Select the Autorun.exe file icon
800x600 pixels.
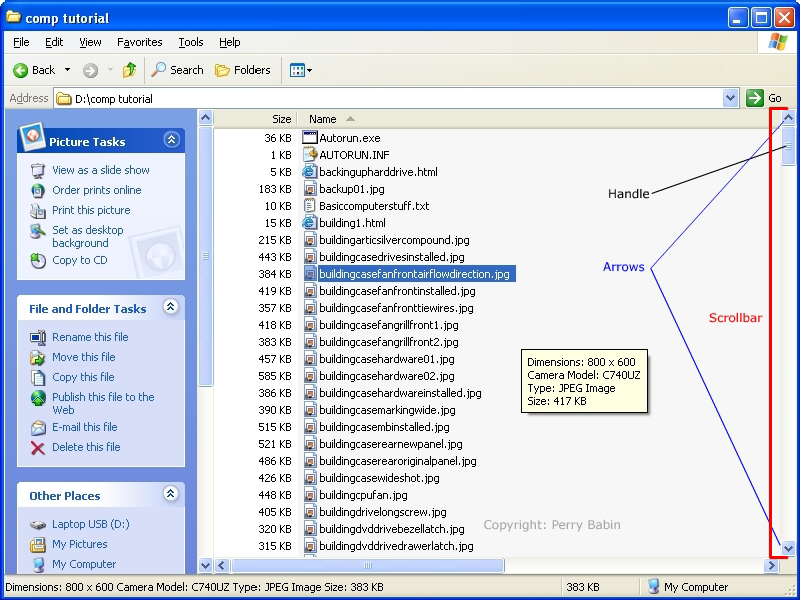tap(310, 138)
